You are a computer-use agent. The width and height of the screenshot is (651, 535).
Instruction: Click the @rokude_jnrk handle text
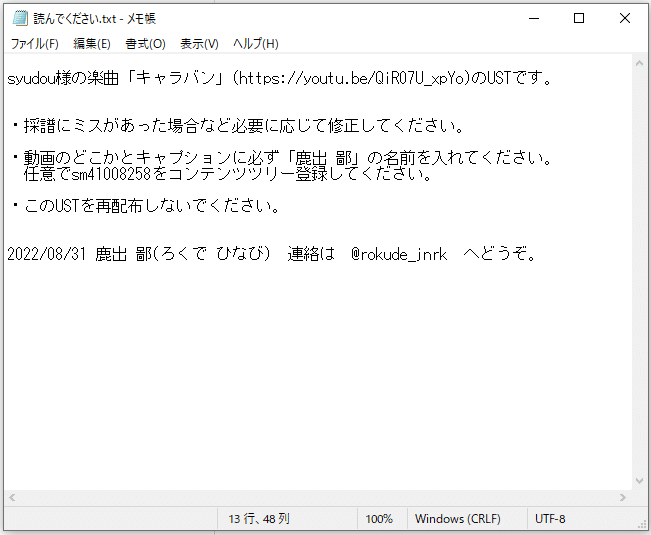pos(399,254)
